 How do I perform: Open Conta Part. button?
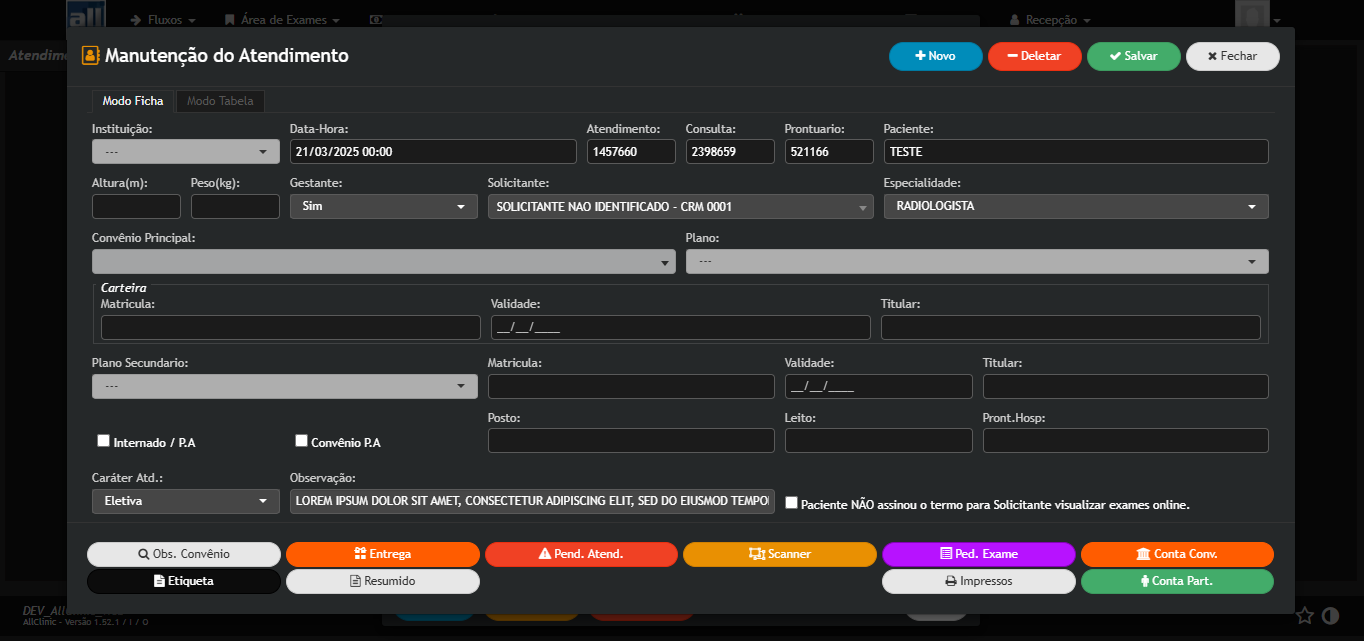1177,581
